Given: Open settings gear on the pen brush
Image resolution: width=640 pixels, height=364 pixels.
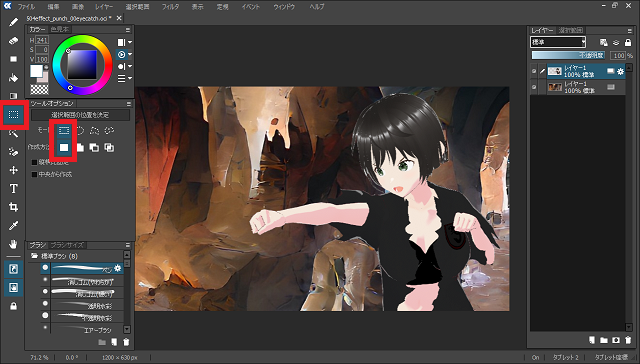Looking at the screenshot, I should 118,268.
